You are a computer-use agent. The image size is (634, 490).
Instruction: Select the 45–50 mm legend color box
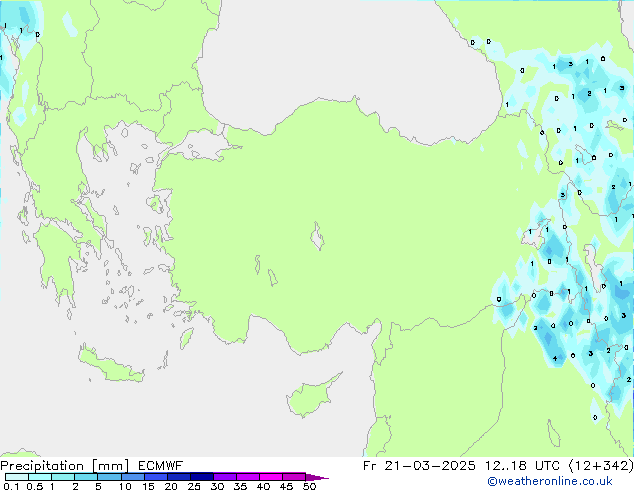coord(294,477)
